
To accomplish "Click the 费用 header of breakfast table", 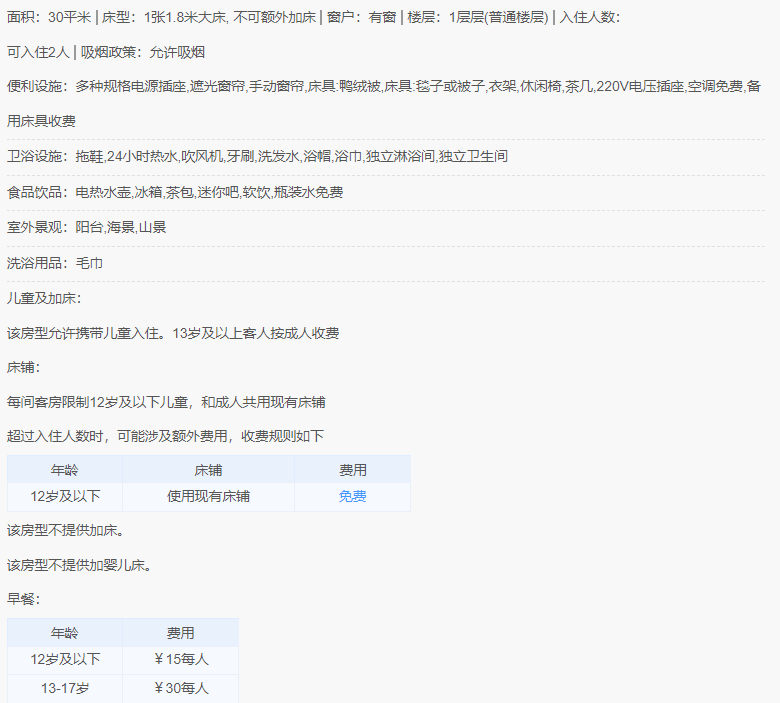I will pos(181,633).
